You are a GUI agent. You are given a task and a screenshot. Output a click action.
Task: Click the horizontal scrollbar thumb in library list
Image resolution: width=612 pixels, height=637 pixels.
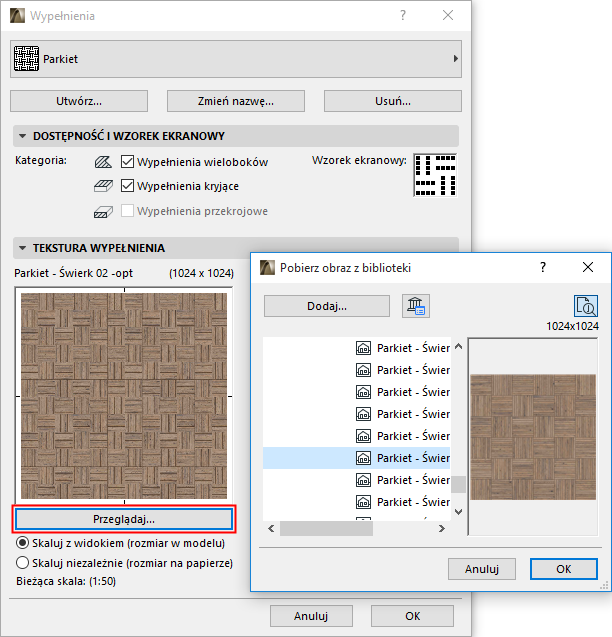pyautogui.click(x=326, y=529)
